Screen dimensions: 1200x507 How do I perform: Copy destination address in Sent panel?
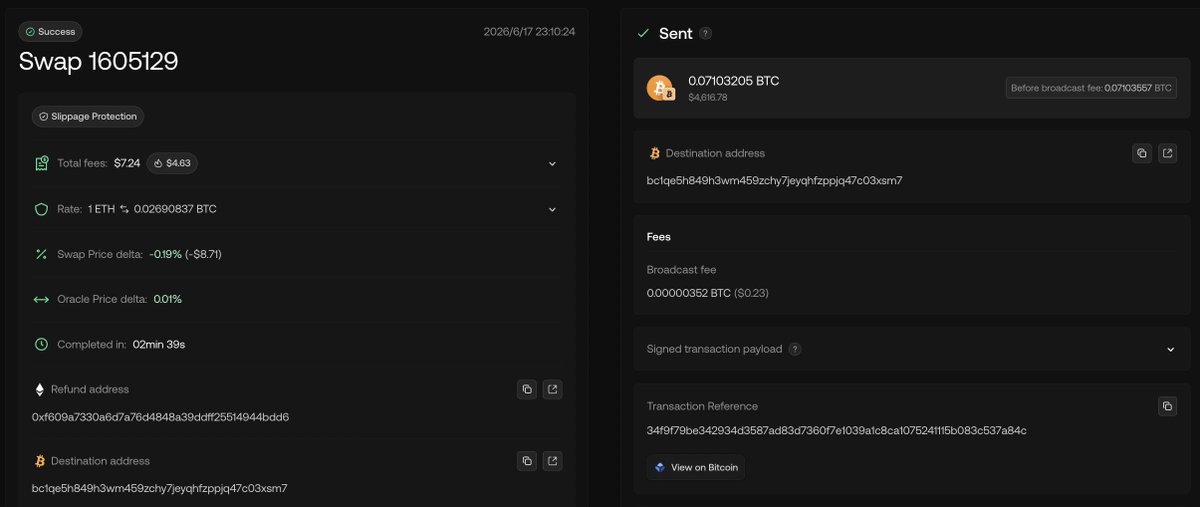click(1142, 153)
